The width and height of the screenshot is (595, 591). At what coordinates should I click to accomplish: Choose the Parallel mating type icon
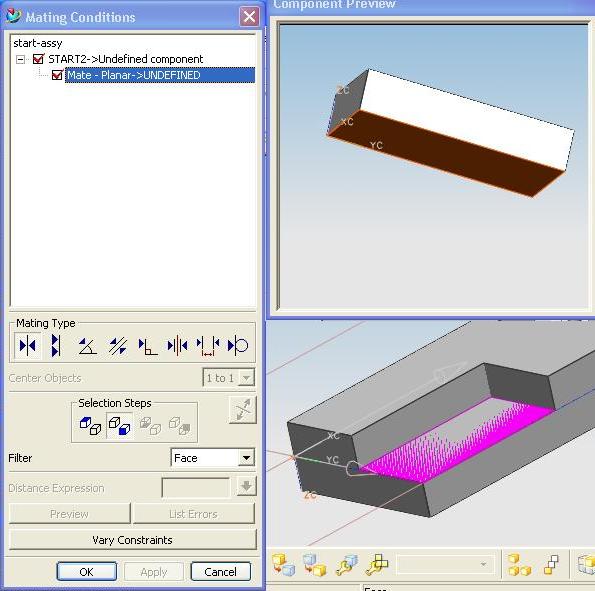click(x=118, y=346)
